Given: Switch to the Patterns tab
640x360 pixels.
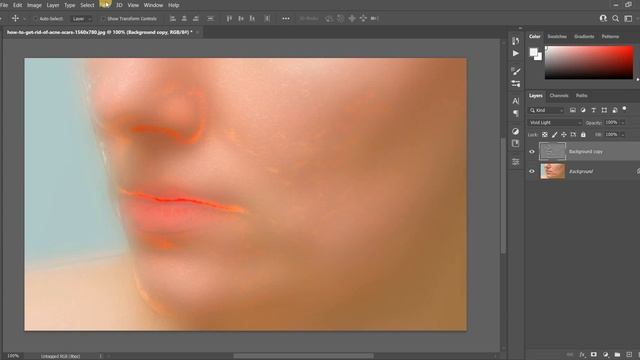Looking at the screenshot, I should pos(610,36).
